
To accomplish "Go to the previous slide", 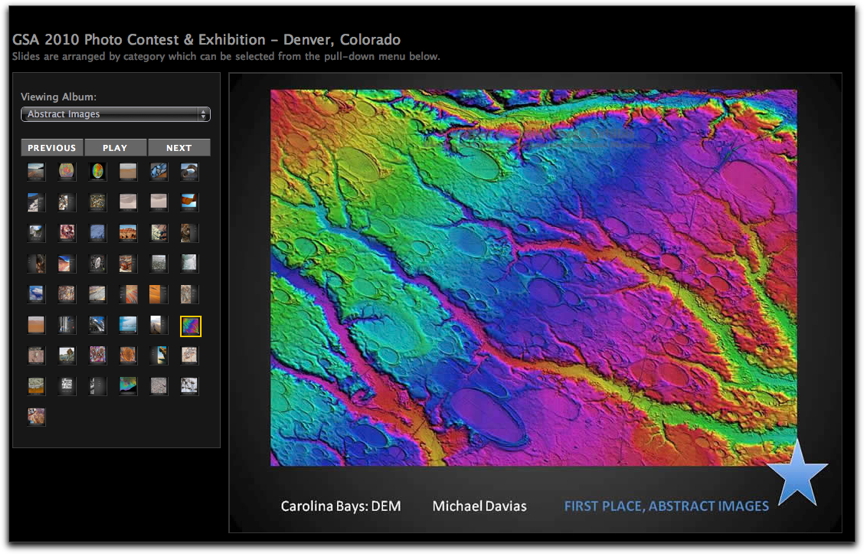I will (x=52, y=148).
